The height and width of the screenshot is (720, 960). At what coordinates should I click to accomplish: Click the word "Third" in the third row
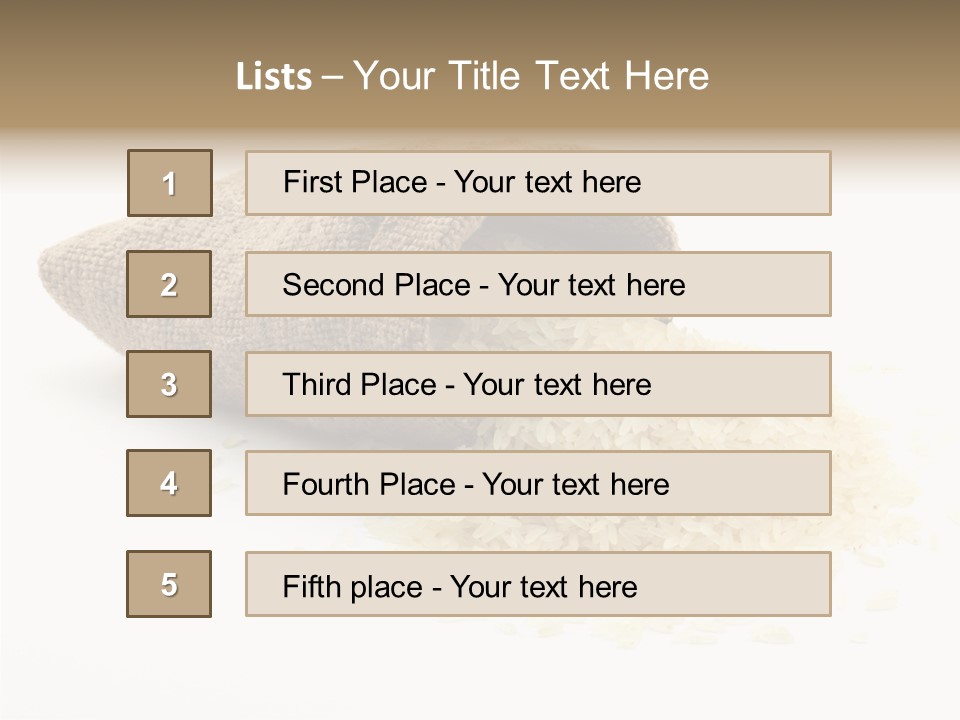(x=317, y=385)
